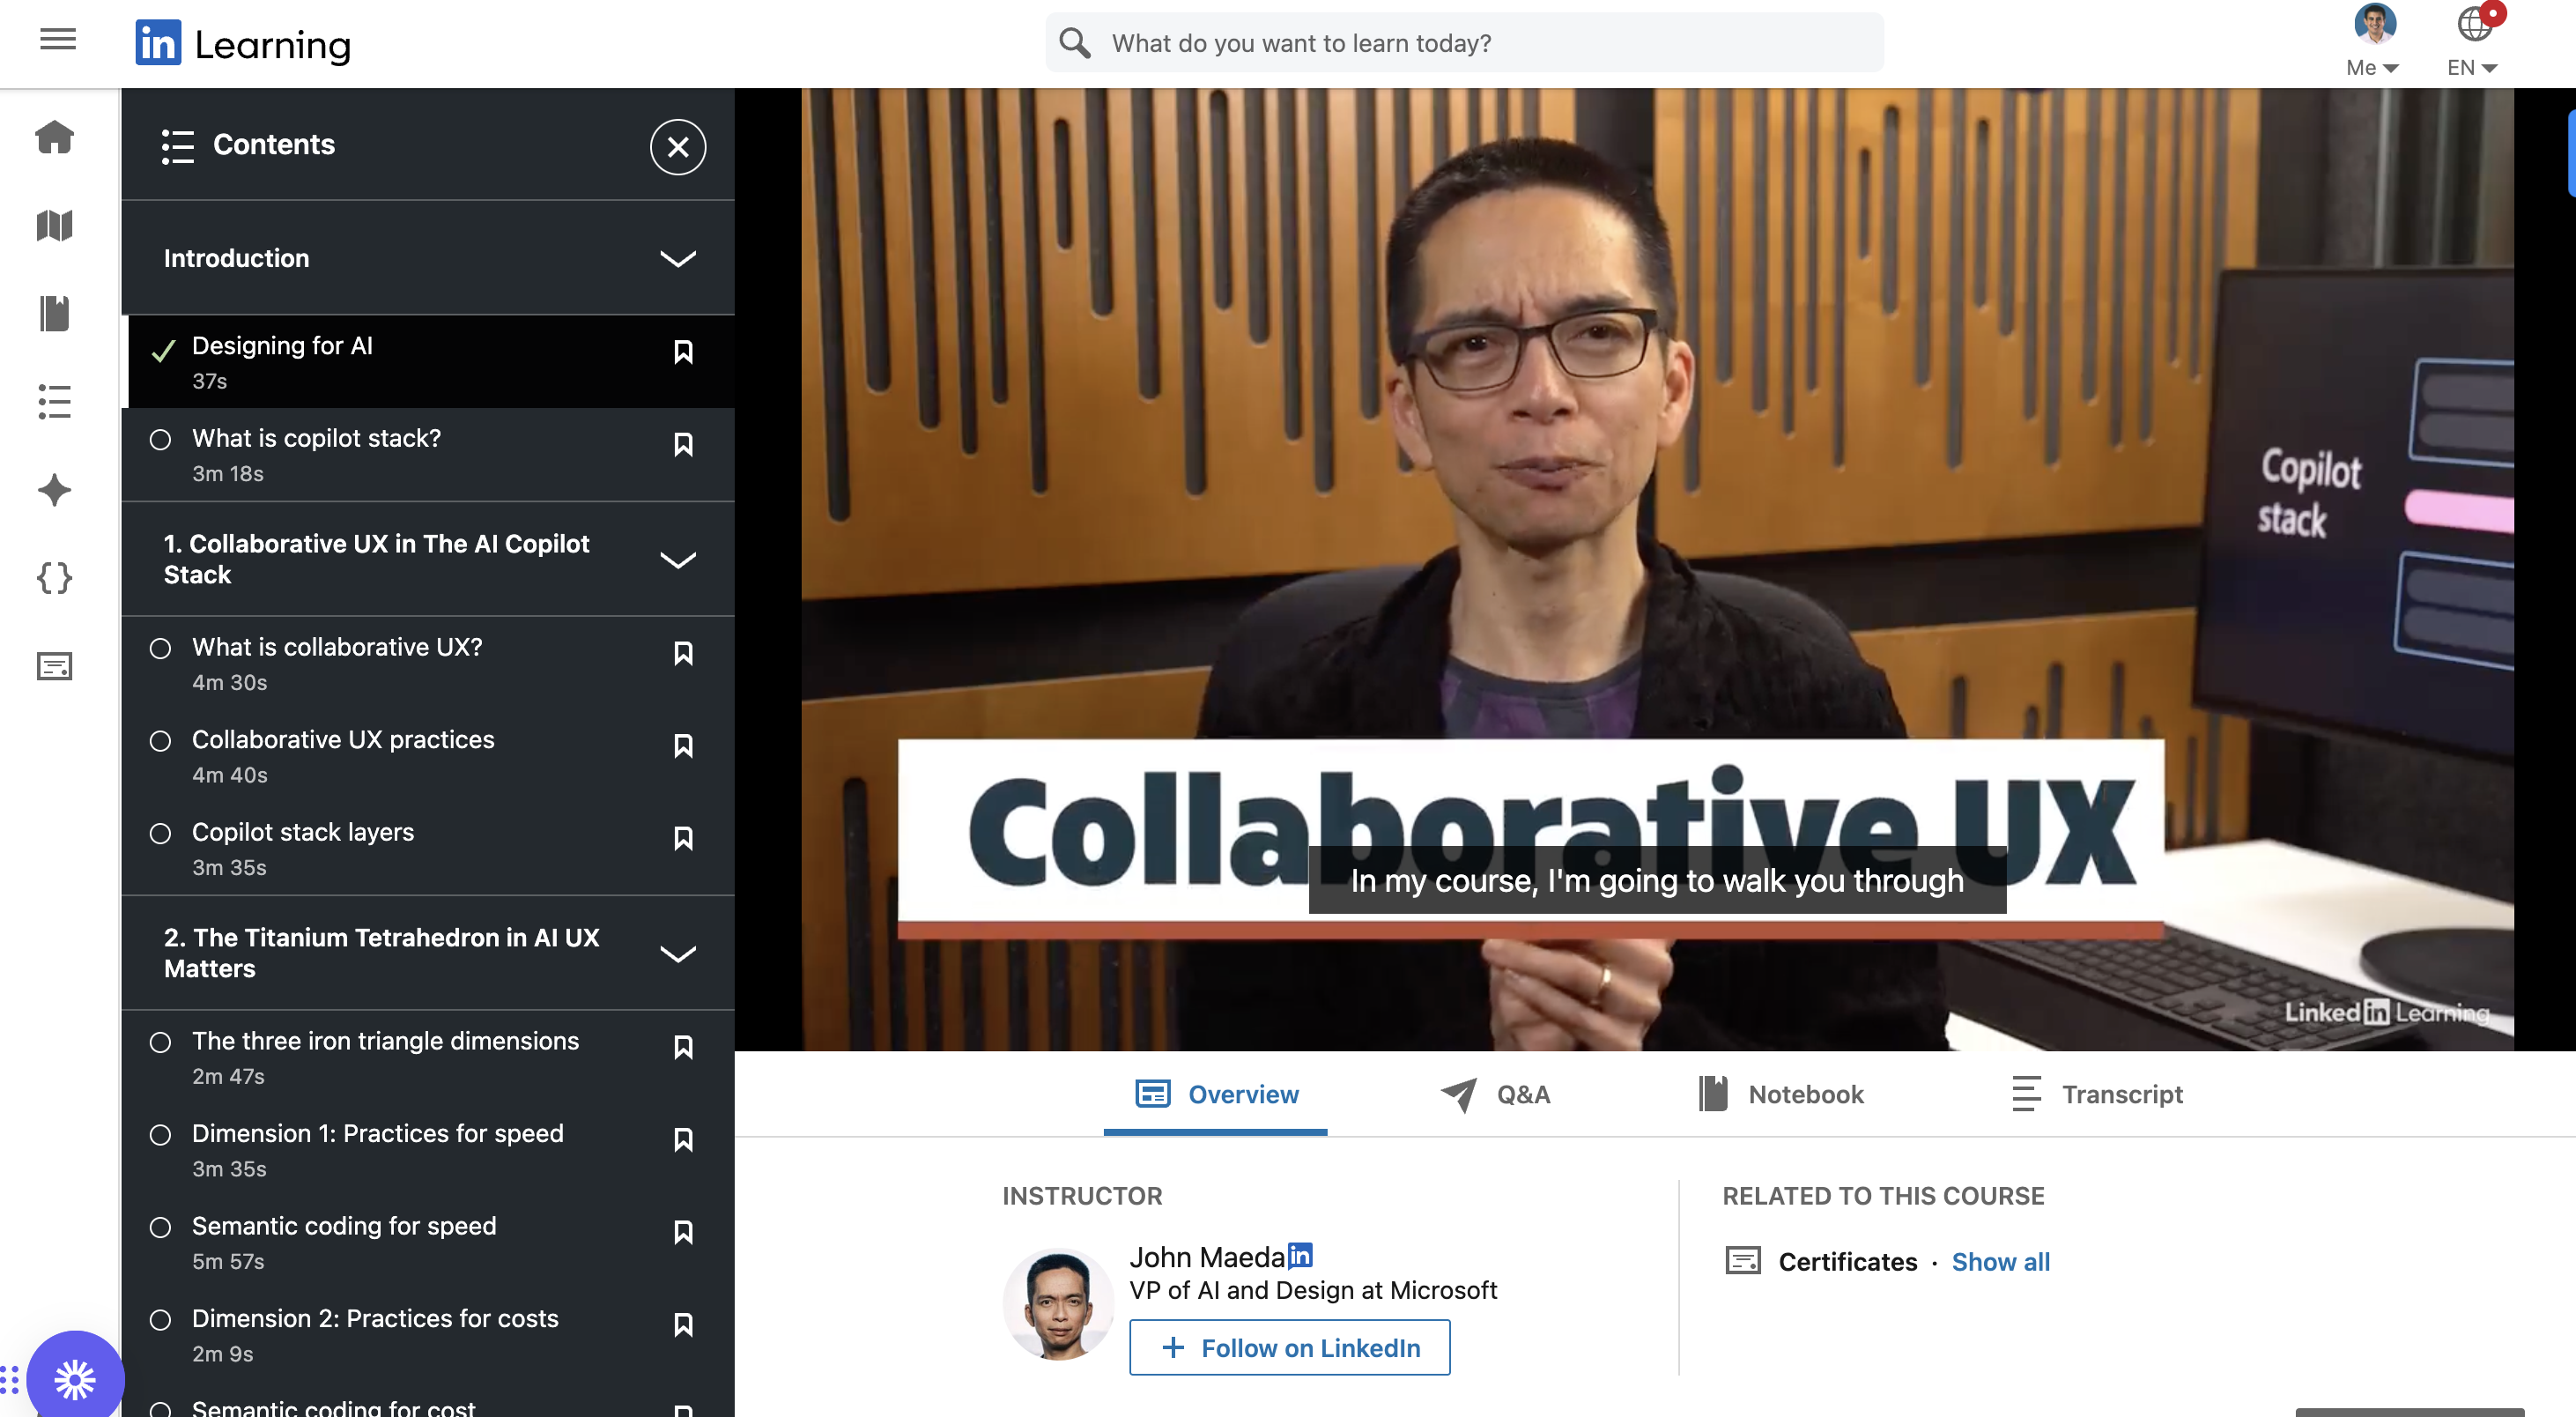Collapse chapter '1. Collaborative UX in The AI Copilot Stack'
Viewport: 2576px width, 1417px height.
click(678, 560)
